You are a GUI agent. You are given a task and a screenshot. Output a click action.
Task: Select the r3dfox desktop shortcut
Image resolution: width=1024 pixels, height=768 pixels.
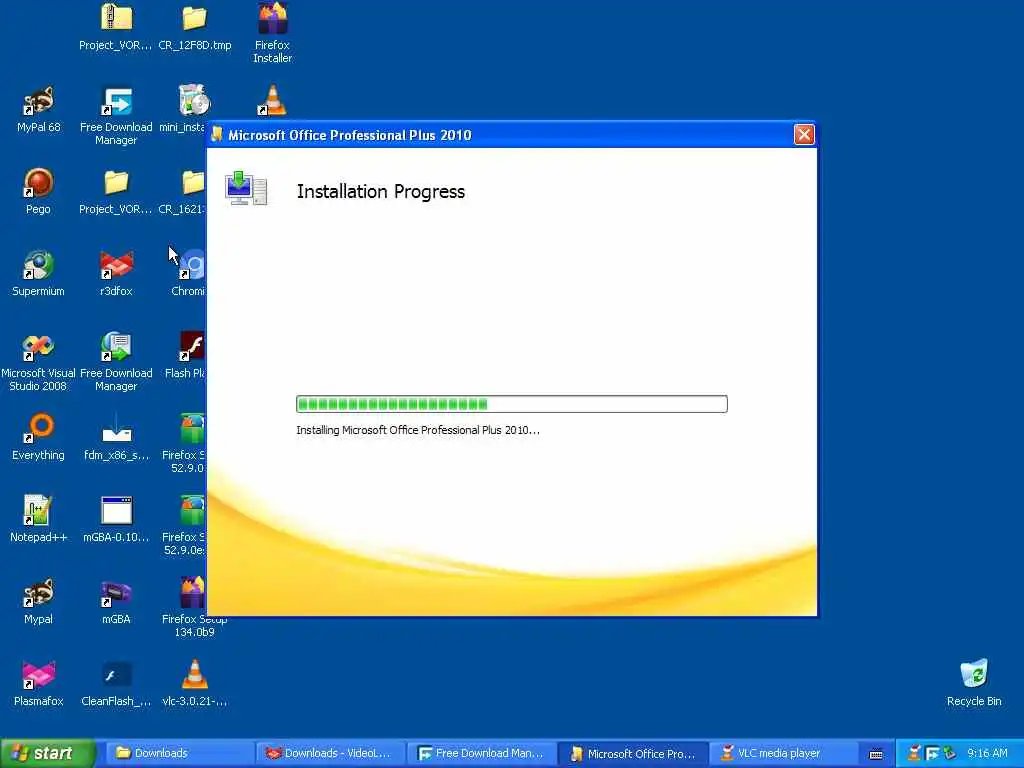coord(116,264)
